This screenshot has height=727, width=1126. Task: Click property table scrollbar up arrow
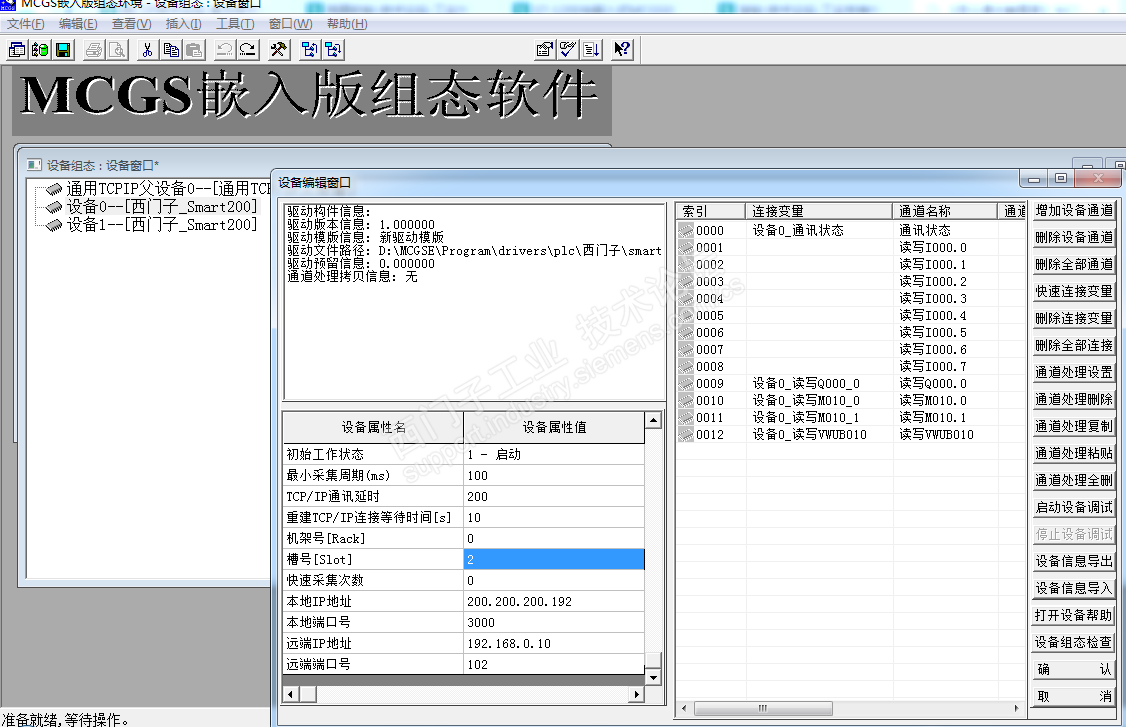pyautogui.click(x=653, y=420)
